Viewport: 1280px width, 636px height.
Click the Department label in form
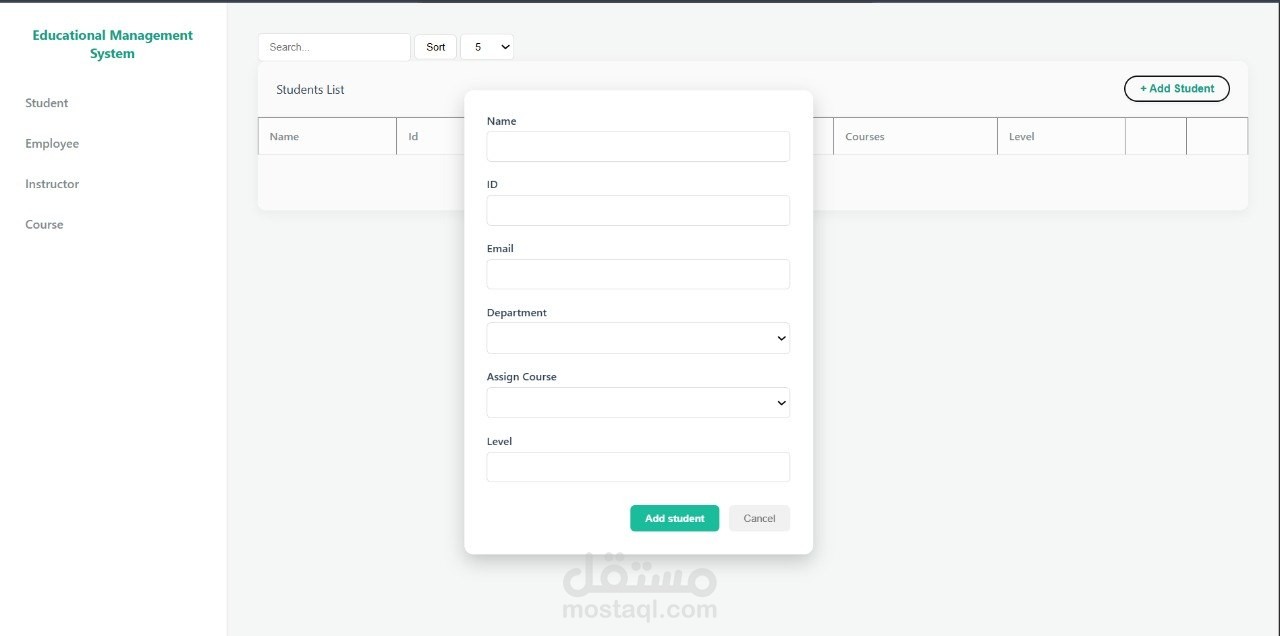click(517, 313)
